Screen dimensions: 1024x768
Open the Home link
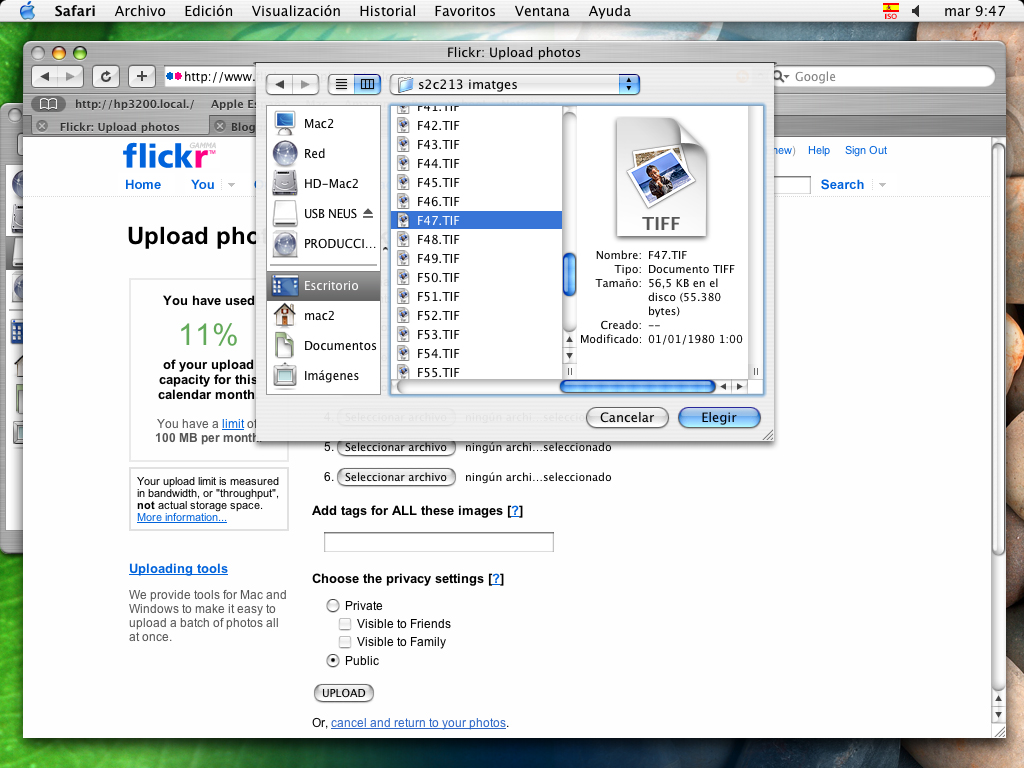[x=143, y=185]
